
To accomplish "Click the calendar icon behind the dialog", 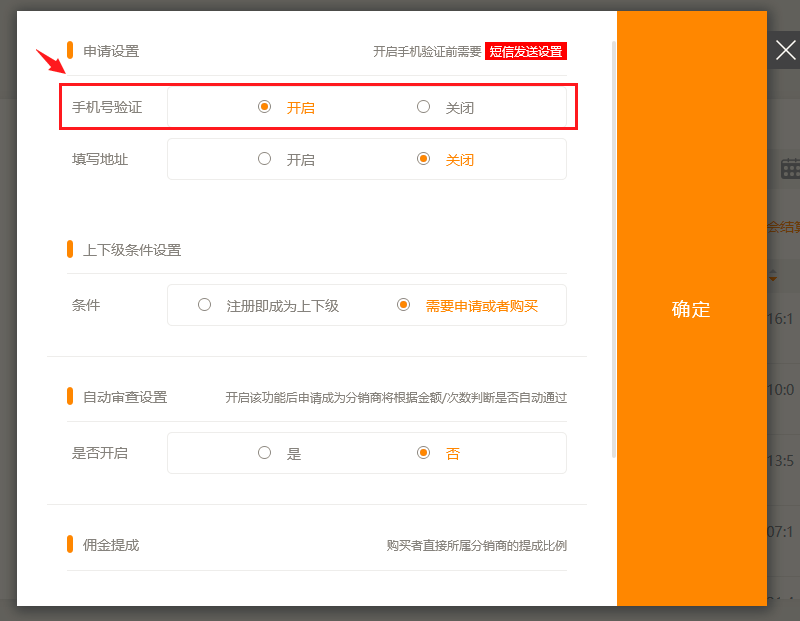I will tap(789, 168).
